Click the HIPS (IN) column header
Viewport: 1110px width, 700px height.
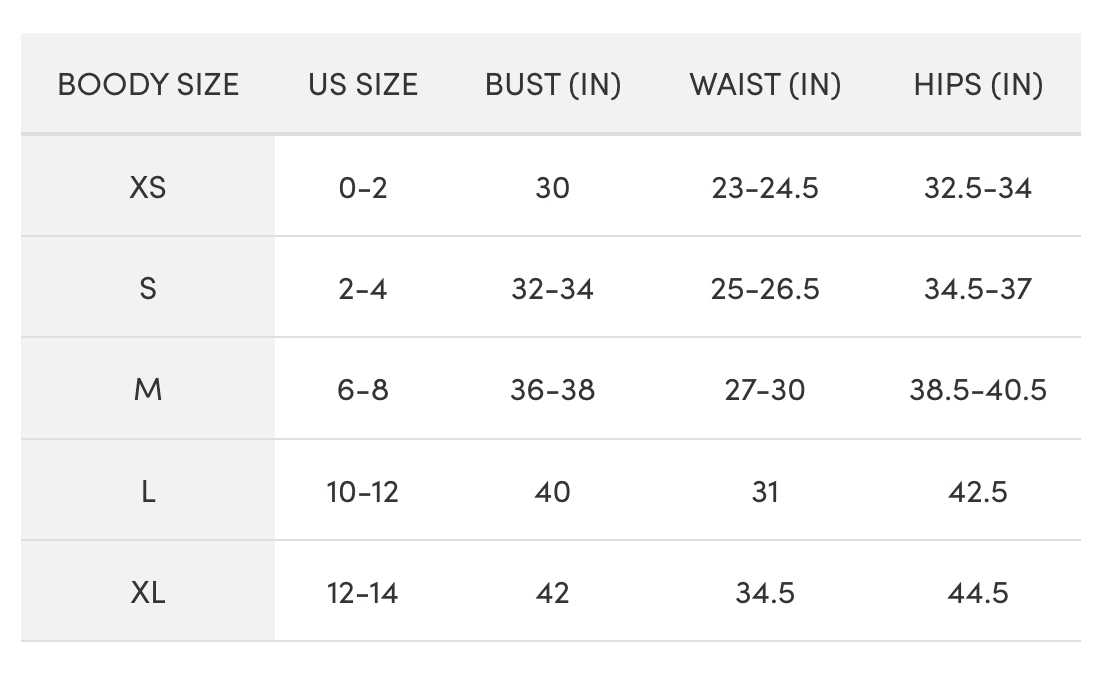click(978, 85)
